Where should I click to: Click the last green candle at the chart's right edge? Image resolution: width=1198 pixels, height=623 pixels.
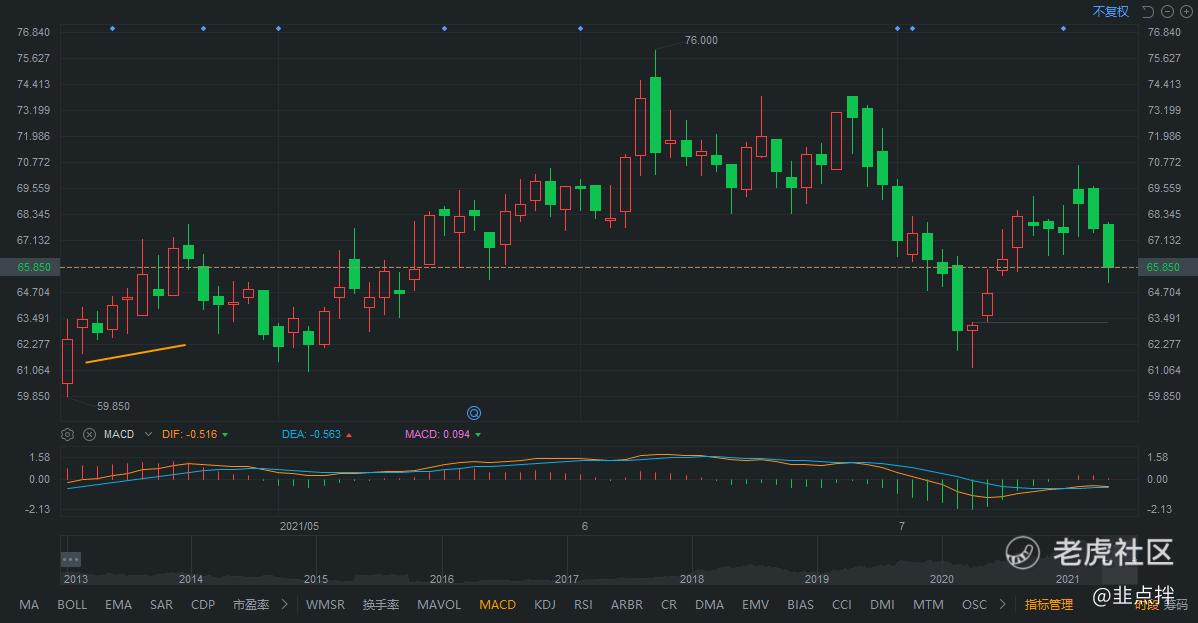1109,245
